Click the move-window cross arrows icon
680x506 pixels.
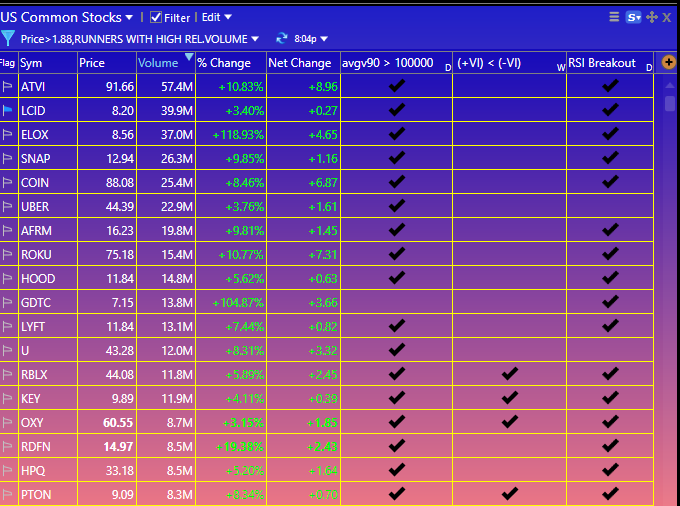[x=652, y=17]
